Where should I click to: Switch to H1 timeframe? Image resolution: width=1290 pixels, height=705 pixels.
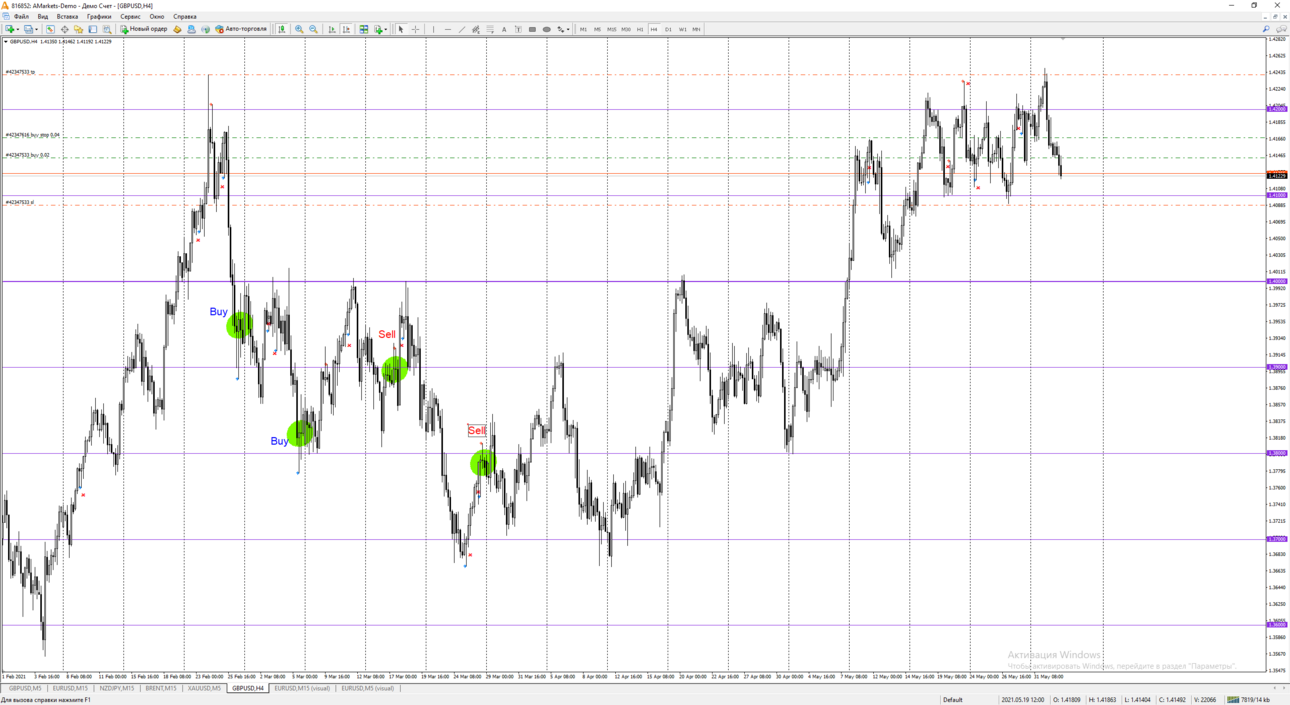(640, 29)
